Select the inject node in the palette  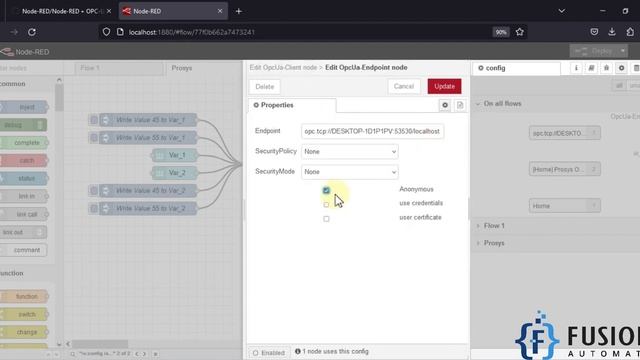(x=24, y=107)
